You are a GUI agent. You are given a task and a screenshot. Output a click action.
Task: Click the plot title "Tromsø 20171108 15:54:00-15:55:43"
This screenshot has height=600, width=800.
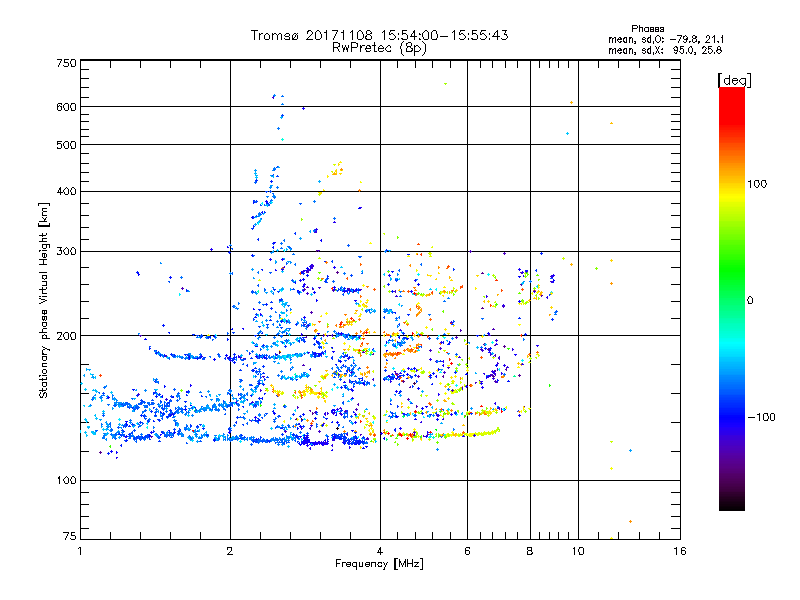(x=379, y=35)
